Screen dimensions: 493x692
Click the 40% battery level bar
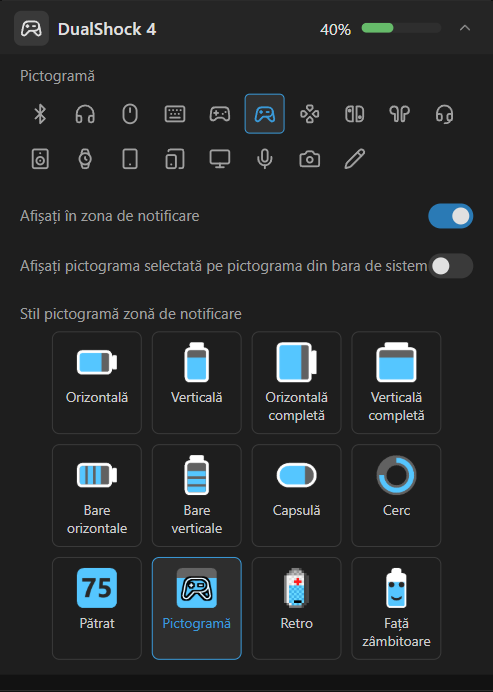[401, 28]
